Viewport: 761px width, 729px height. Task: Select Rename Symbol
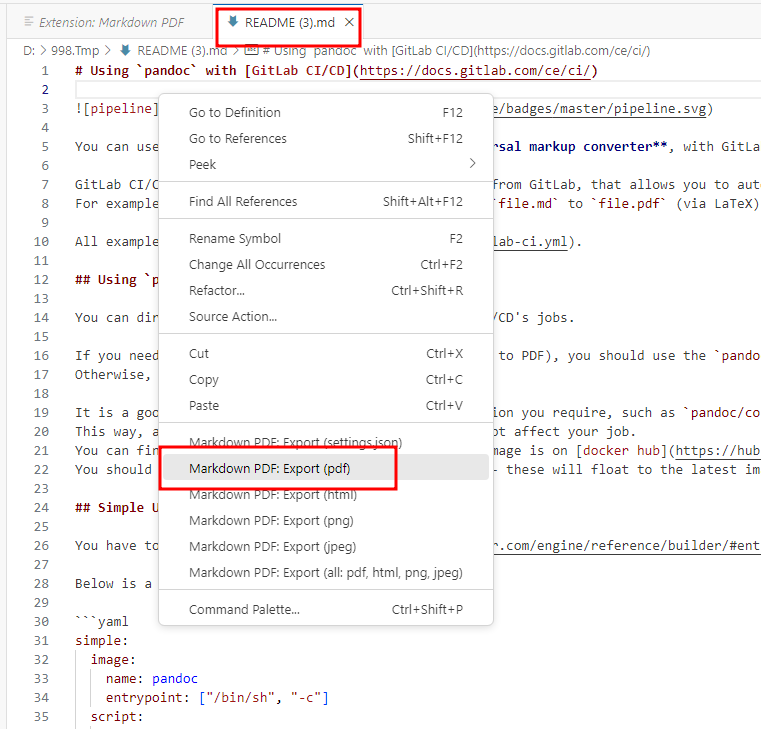point(326,239)
